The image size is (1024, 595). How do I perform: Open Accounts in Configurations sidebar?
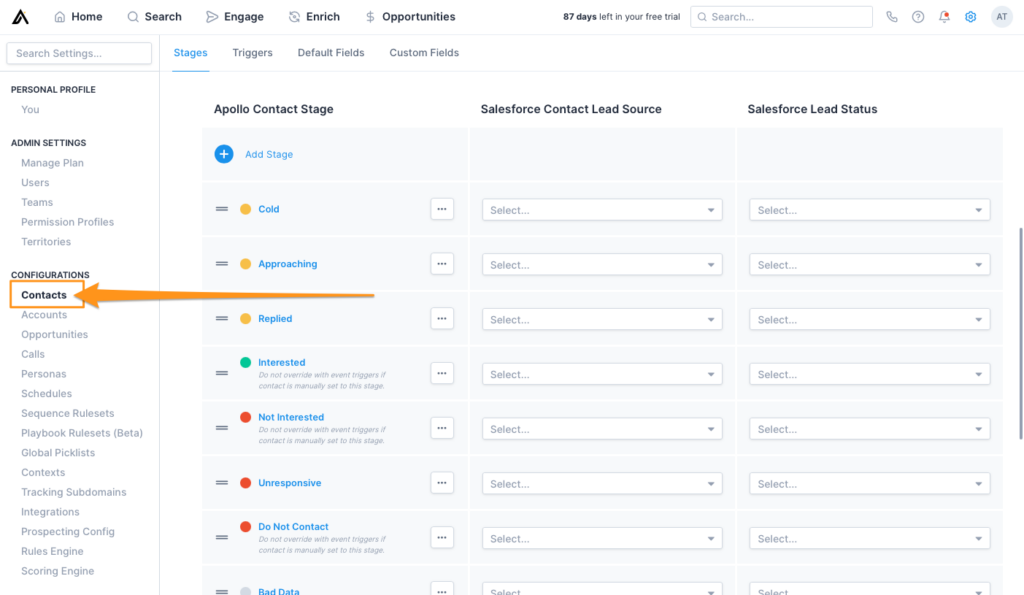(44, 315)
